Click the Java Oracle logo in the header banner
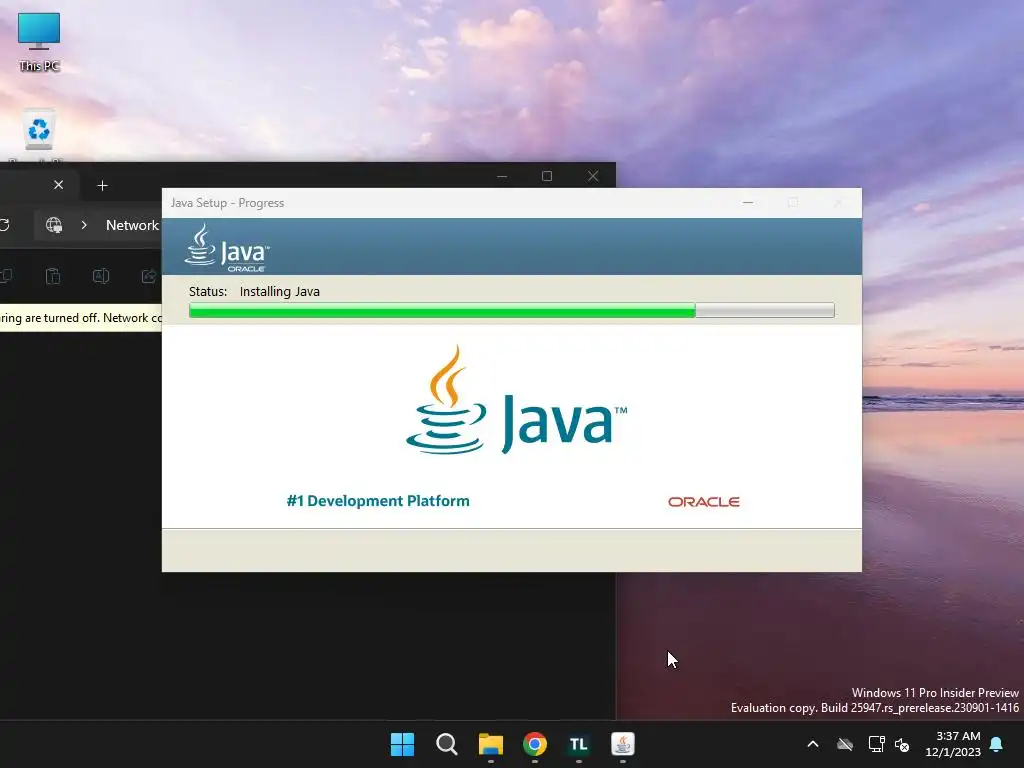The image size is (1024, 768). pos(227,248)
